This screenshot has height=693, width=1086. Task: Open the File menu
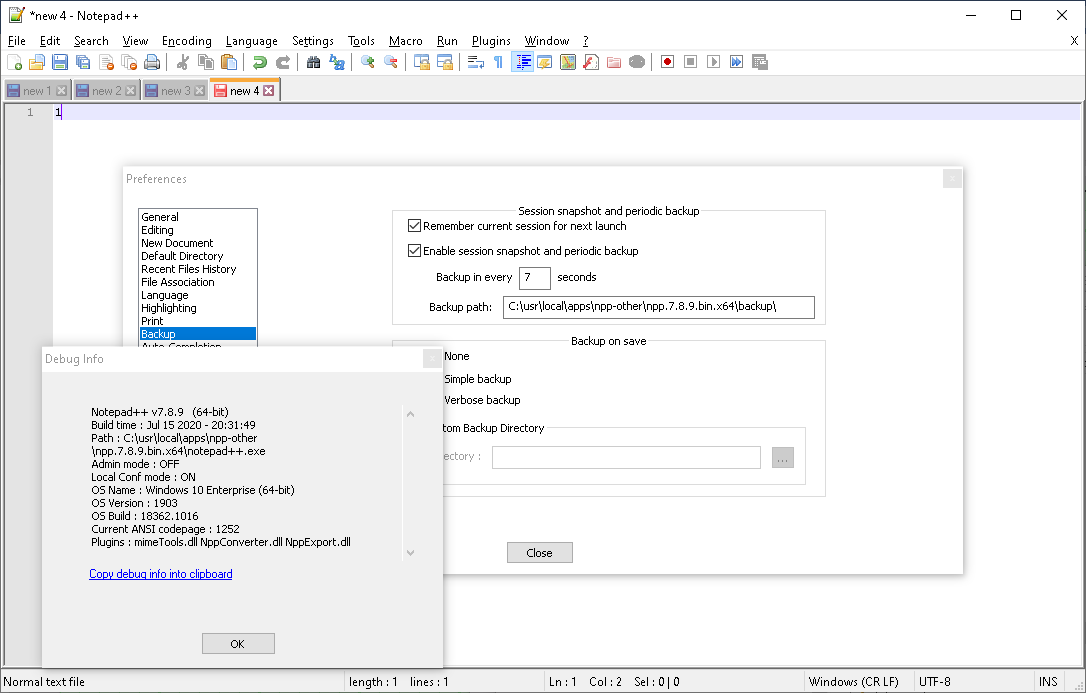(x=17, y=41)
